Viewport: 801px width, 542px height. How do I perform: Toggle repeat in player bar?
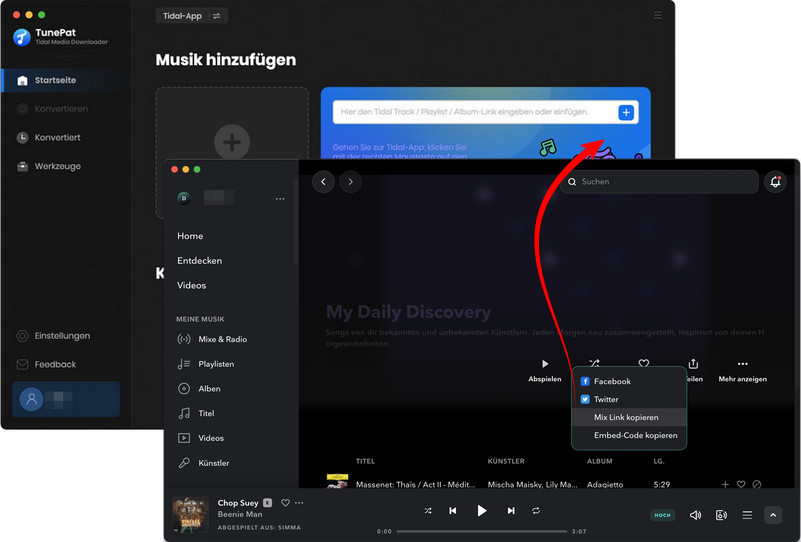pos(535,511)
